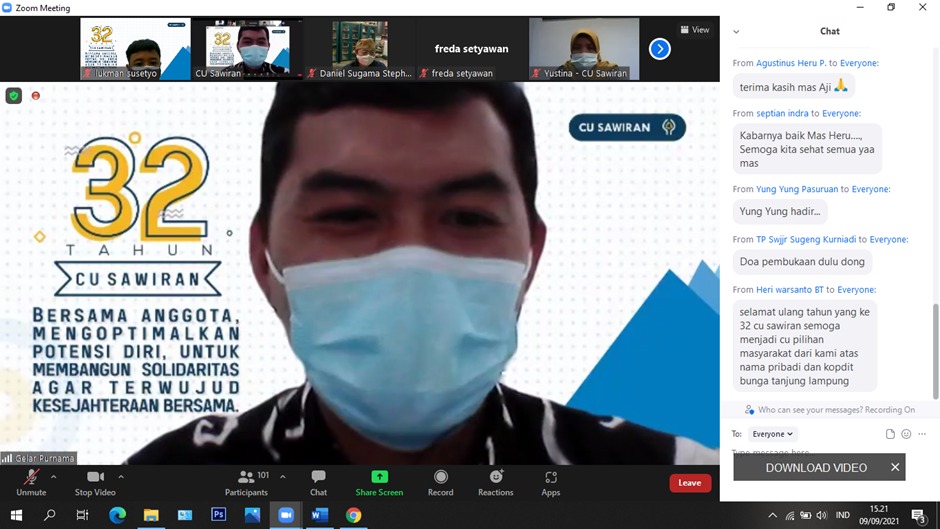Viewport: 940px width, 529px height.
Task: Select lukman susetyo video thumbnail
Action: [135, 49]
